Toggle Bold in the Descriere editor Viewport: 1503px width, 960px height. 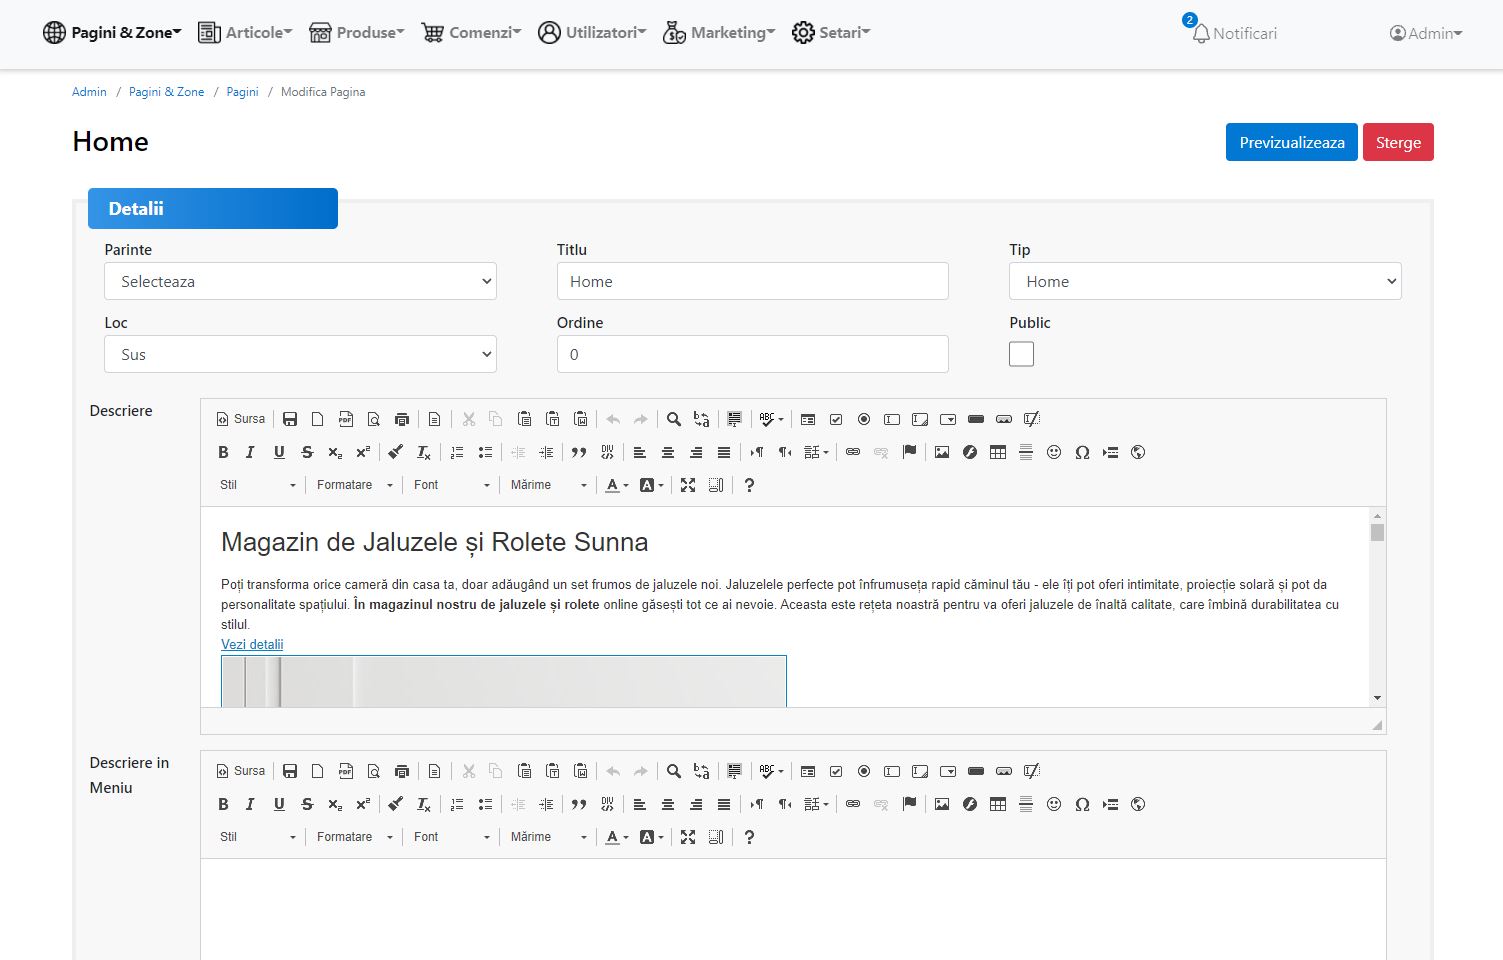[223, 452]
